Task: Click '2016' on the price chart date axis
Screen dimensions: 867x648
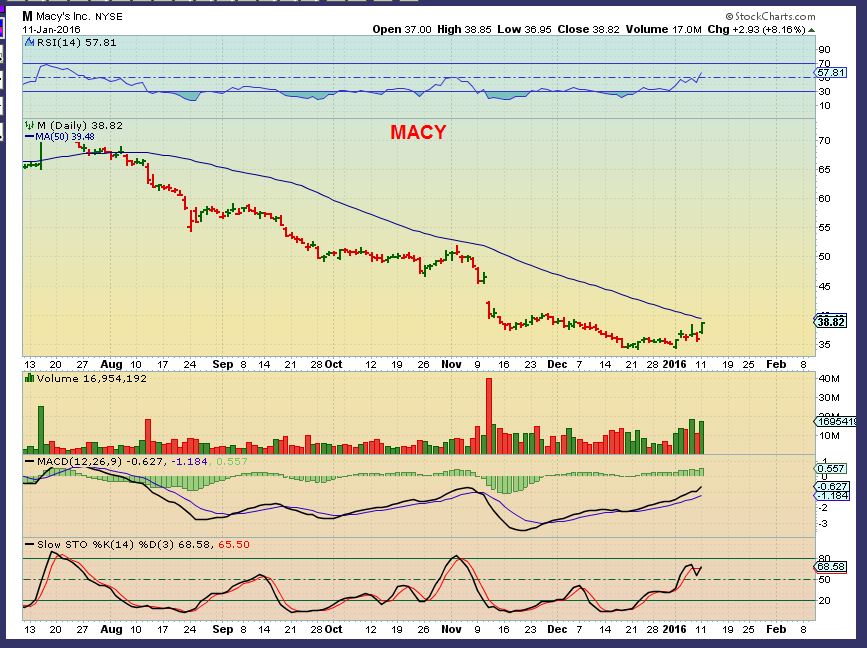Action: tap(675, 364)
